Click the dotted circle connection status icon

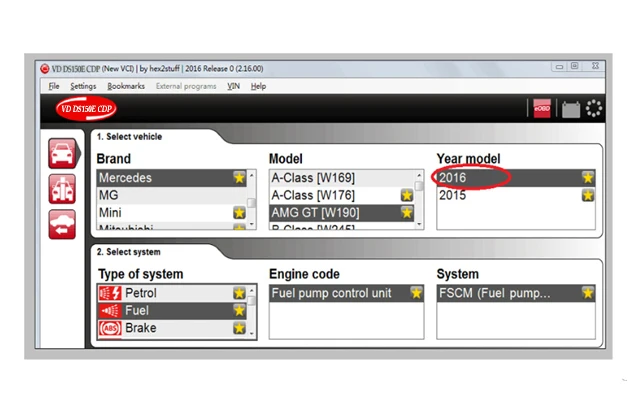pyautogui.click(x=594, y=109)
